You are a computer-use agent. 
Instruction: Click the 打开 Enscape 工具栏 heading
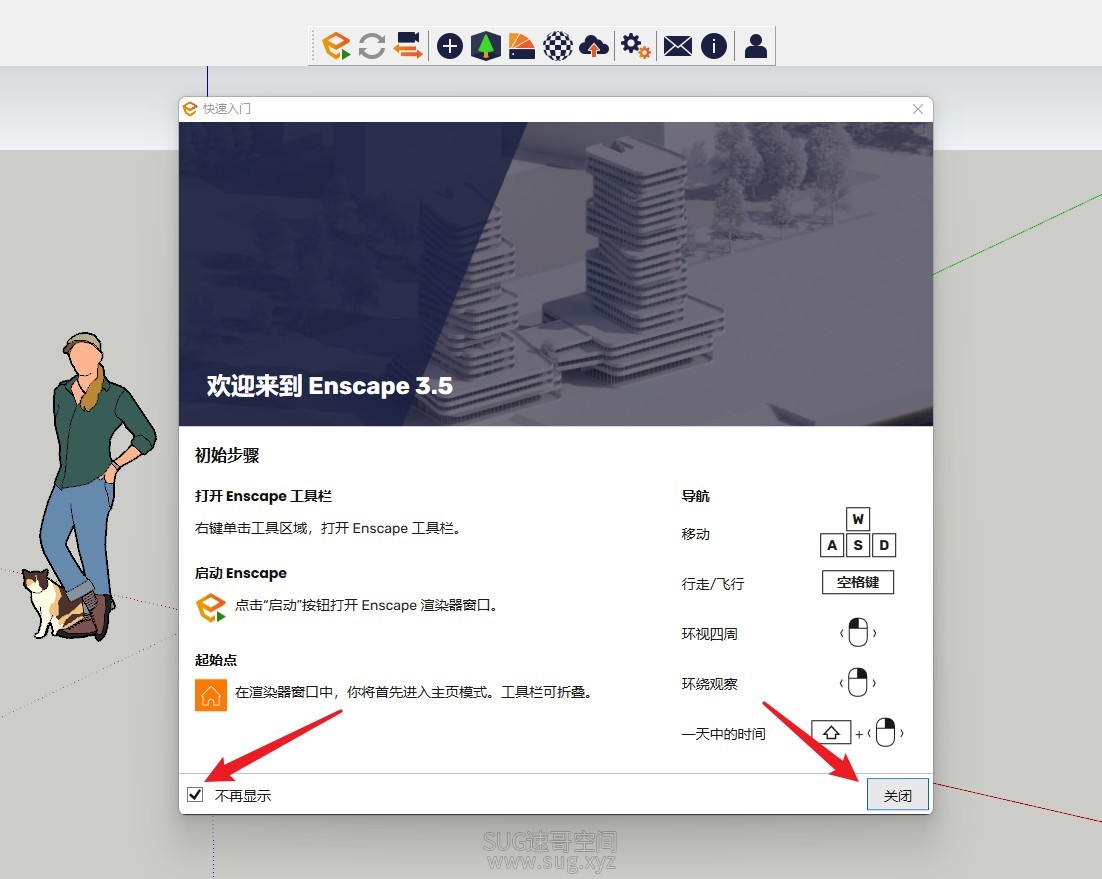[x=264, y=496]
